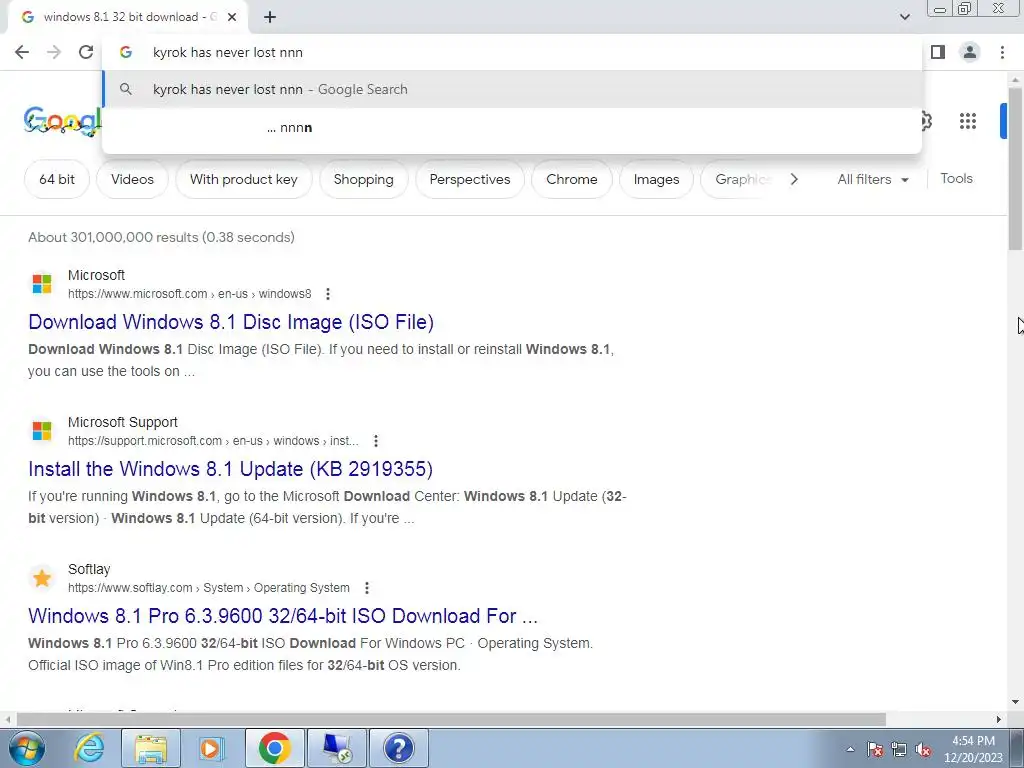1024x768 pixels.
Task: Open Install the Windows 8.1 Update link
Action: 231,469
